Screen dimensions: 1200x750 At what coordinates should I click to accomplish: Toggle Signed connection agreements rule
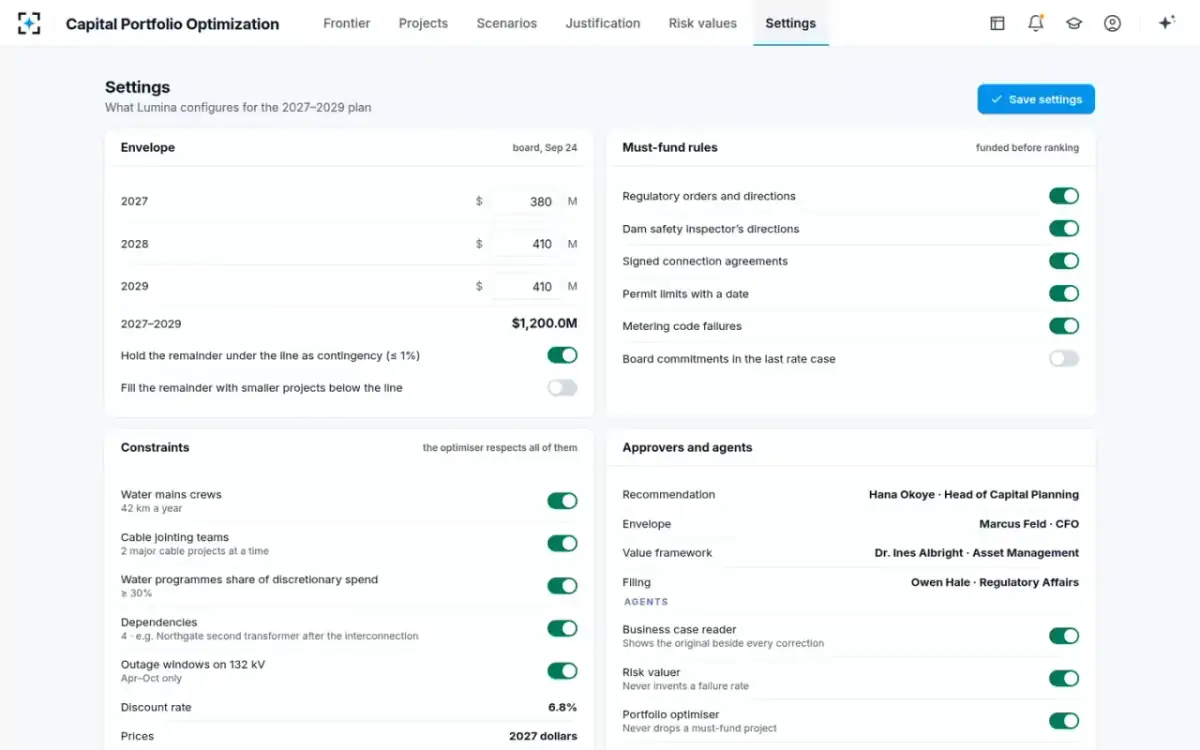[1064, 261]
